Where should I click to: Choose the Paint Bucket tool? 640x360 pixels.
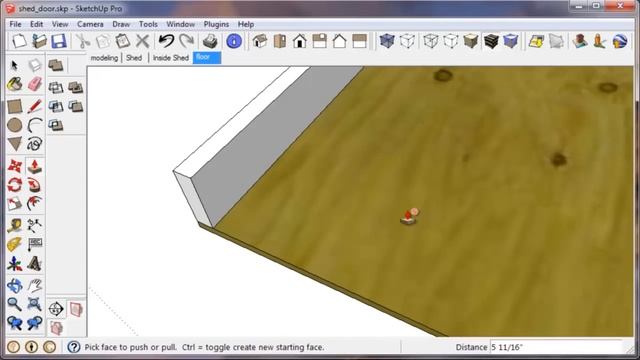(15, 84)
